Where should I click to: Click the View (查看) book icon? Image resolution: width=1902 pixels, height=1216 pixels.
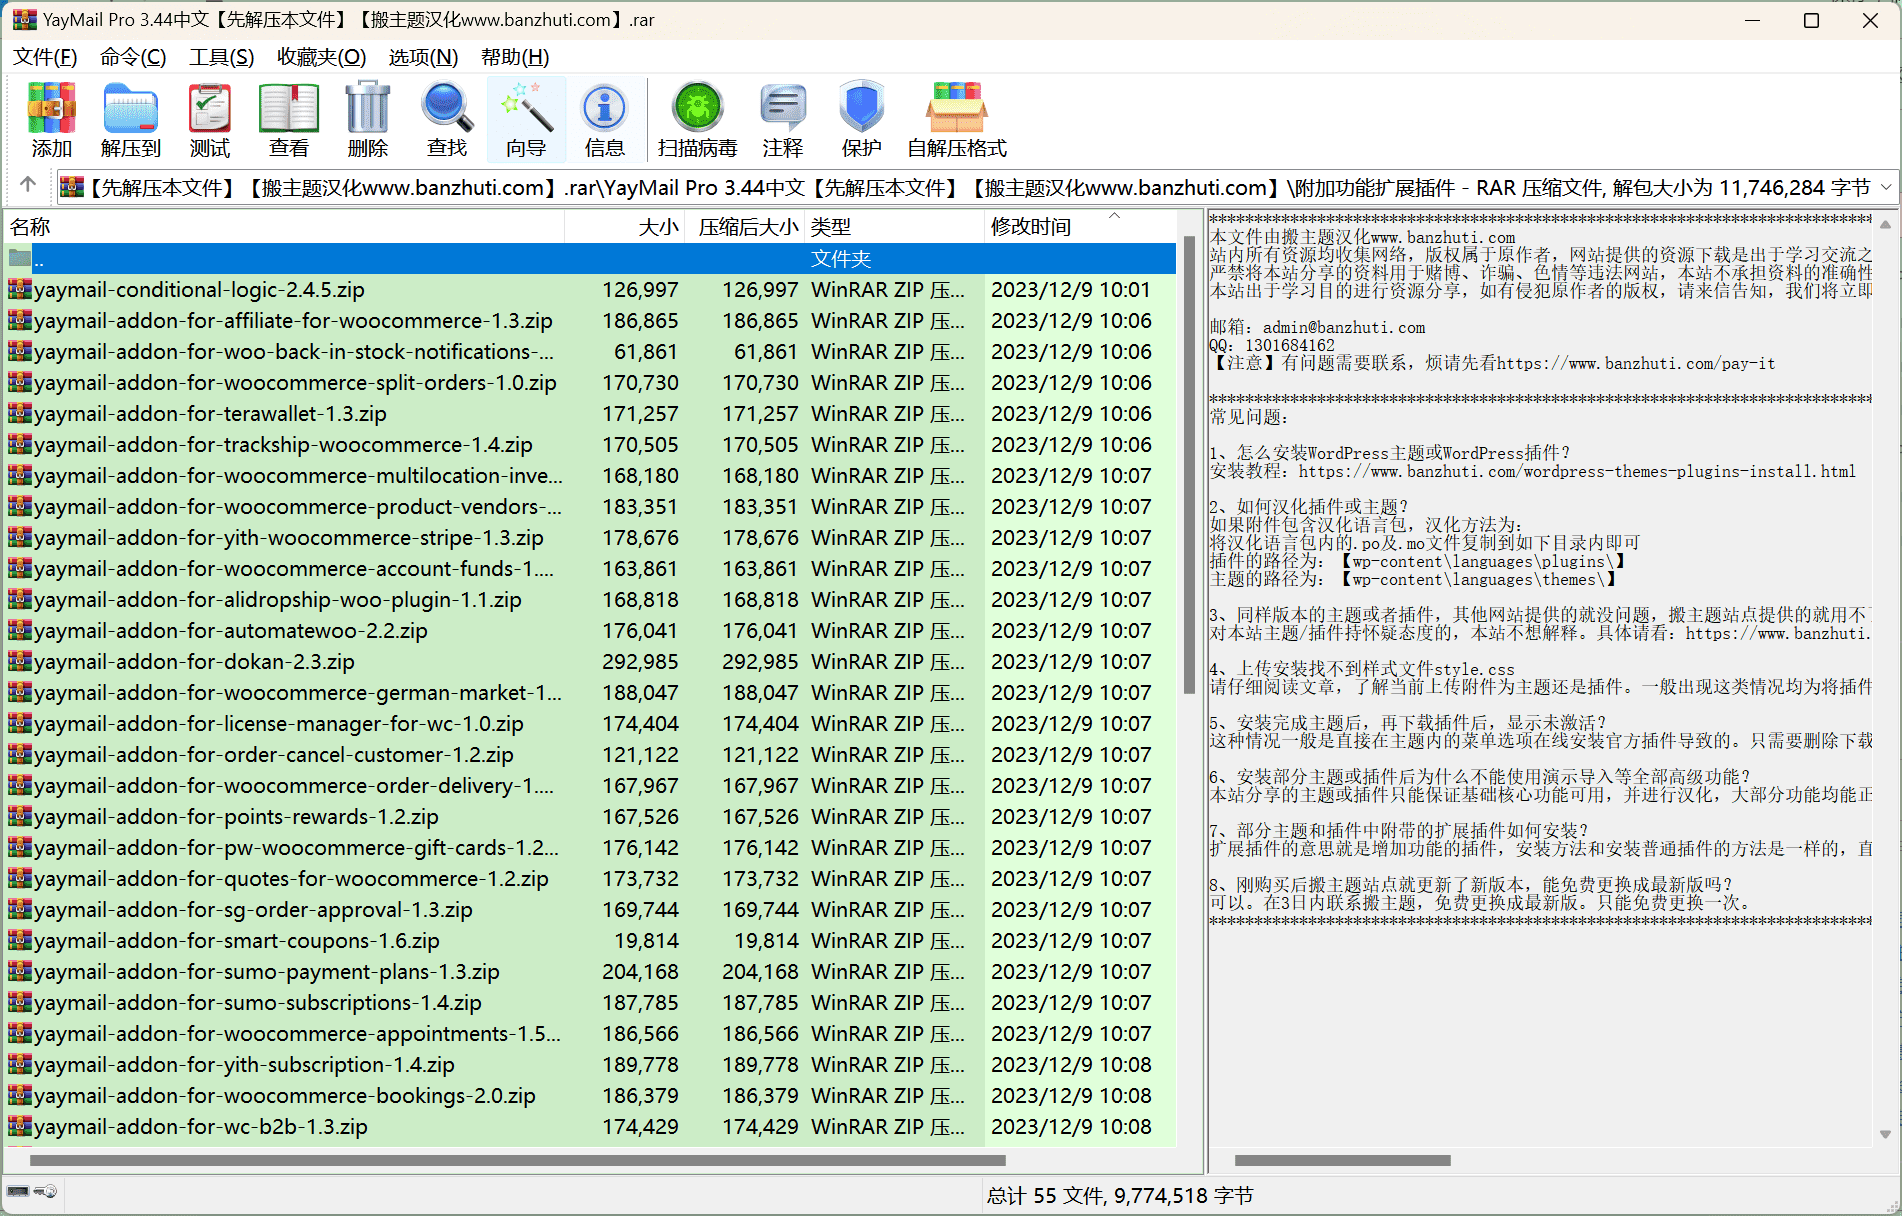pos(289,120)
